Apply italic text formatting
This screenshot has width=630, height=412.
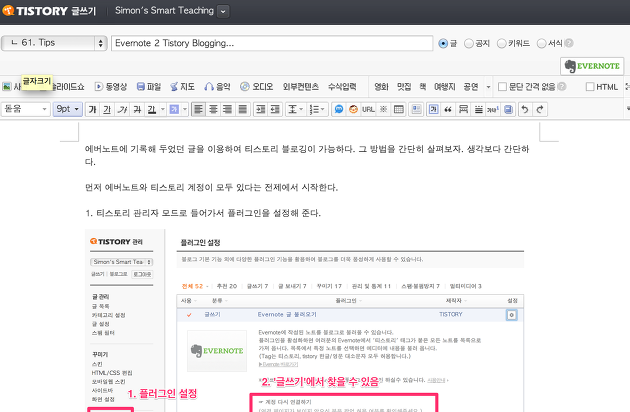(122, 109)
